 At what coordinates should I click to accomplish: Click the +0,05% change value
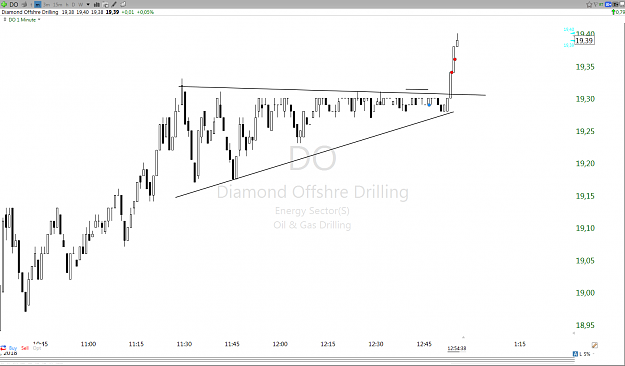145,12
